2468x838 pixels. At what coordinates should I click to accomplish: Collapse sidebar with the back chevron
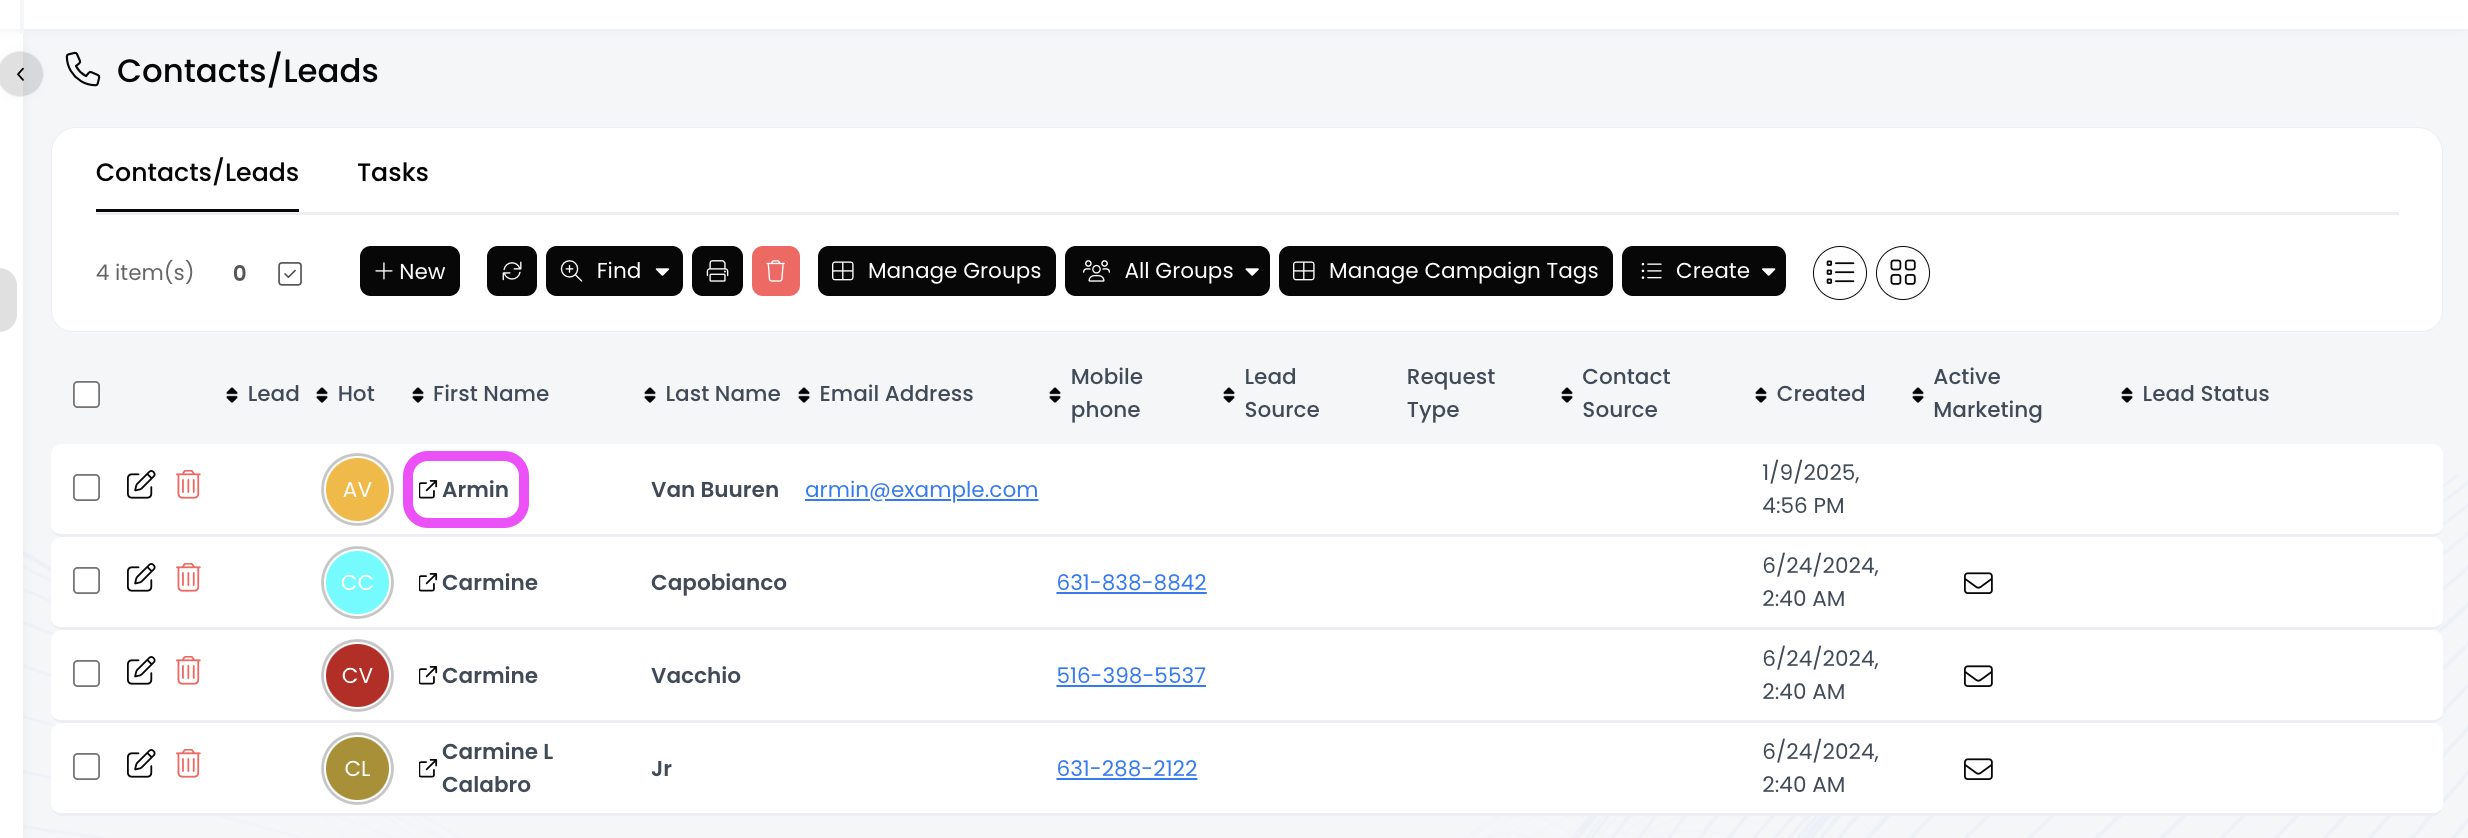coord(21,74)
